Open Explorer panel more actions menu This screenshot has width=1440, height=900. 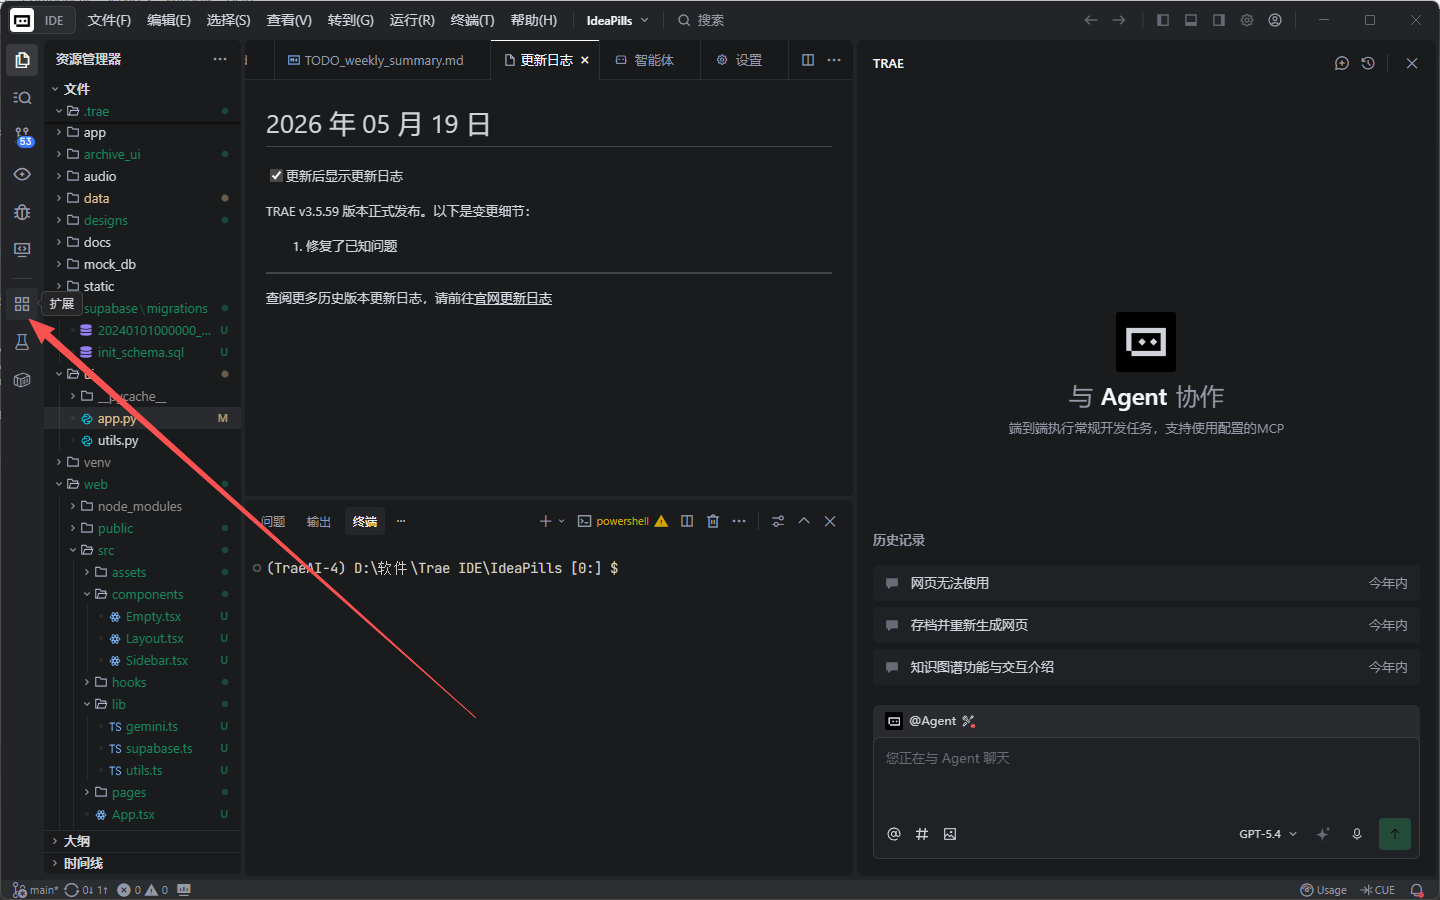click(220, 59)
